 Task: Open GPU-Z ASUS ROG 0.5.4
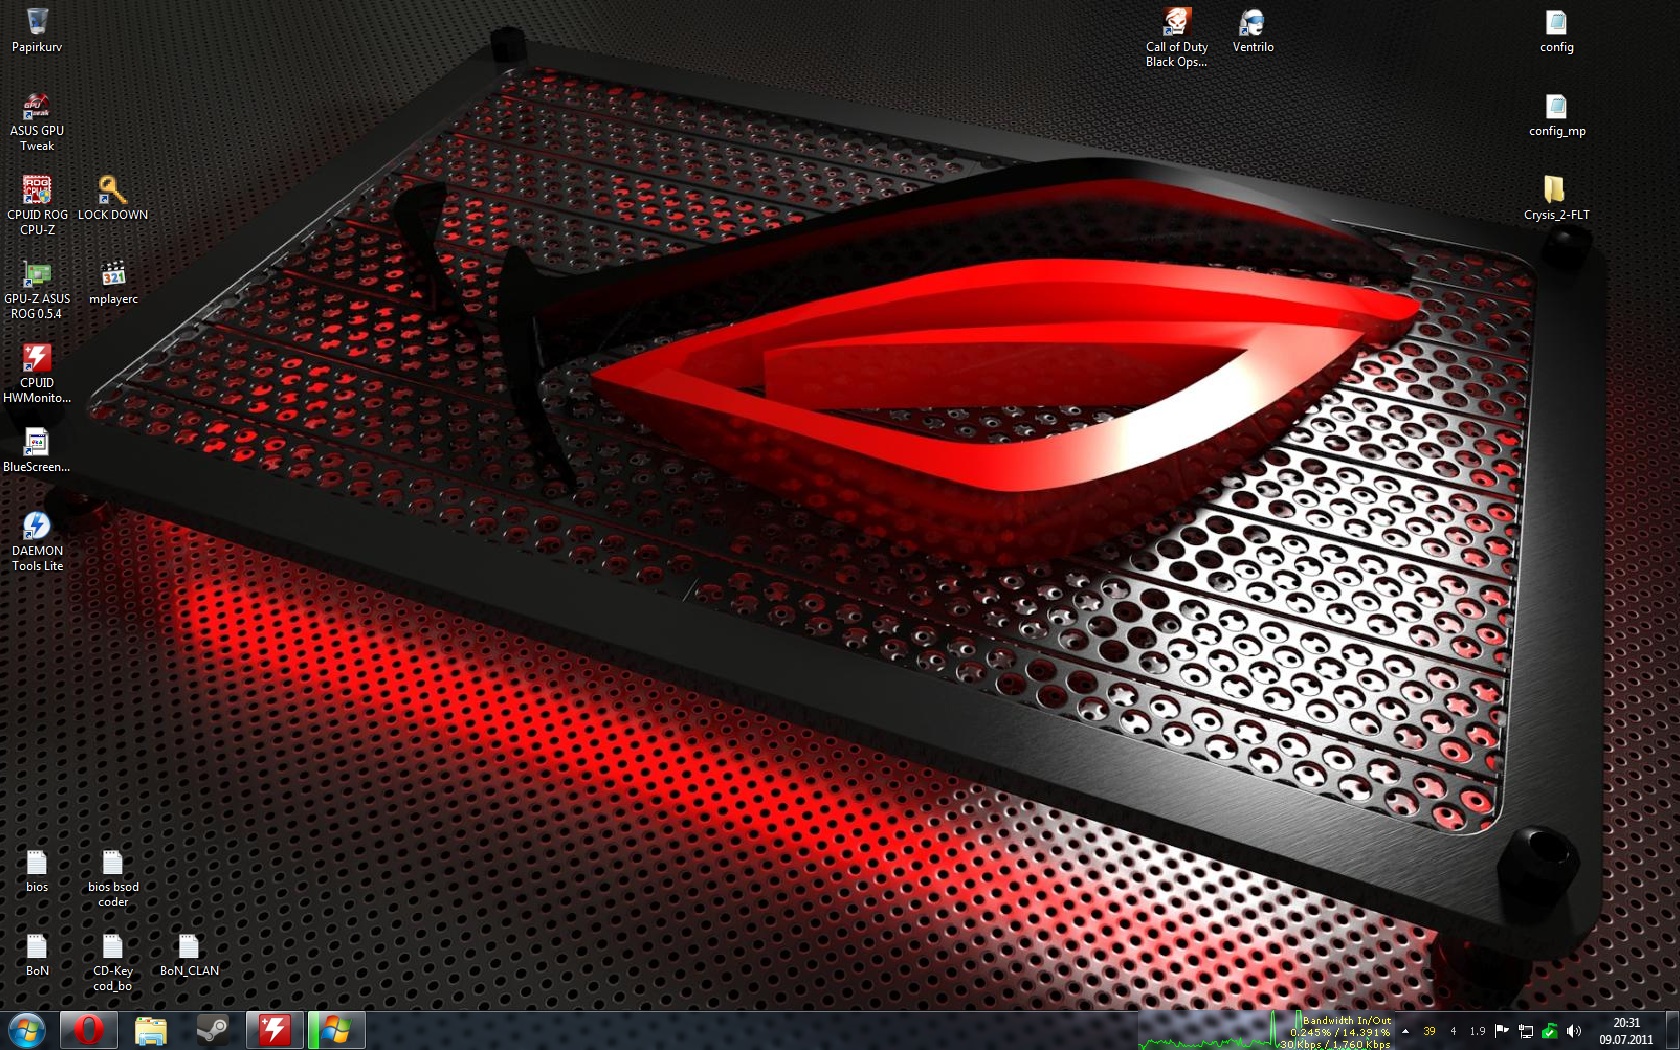(x=37, y=289)
